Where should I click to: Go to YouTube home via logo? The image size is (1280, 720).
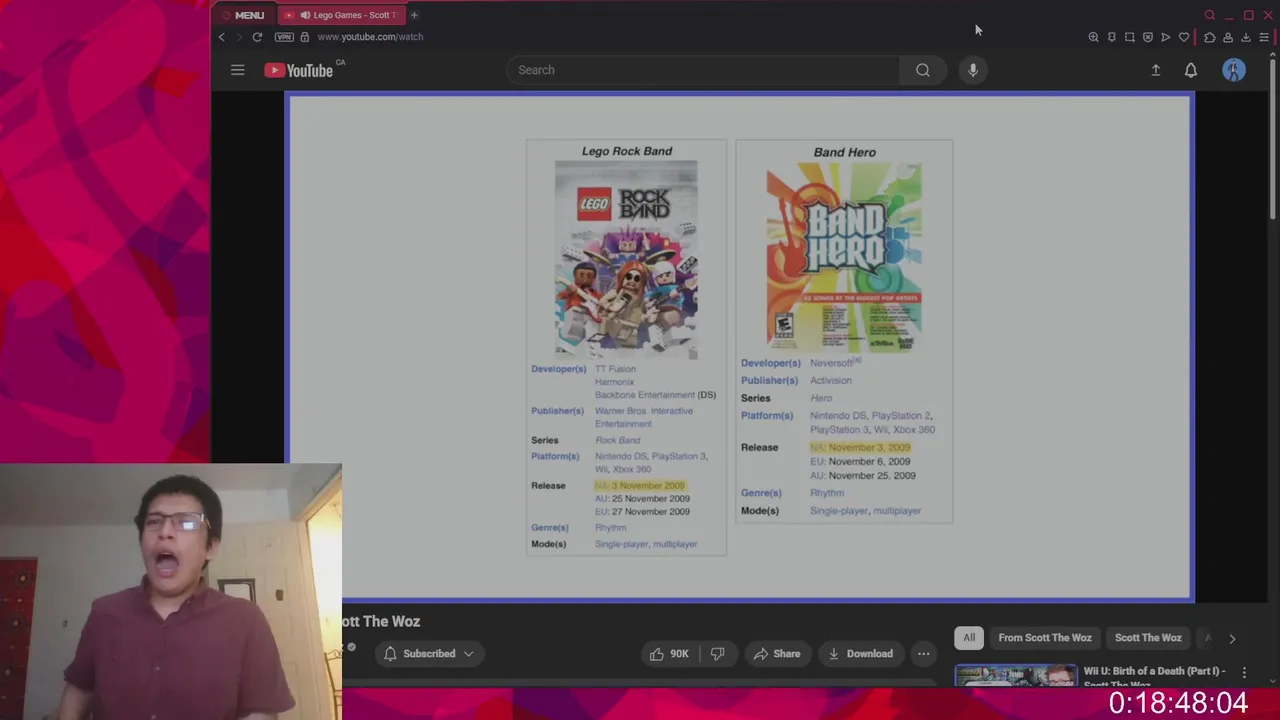point(299,70)
